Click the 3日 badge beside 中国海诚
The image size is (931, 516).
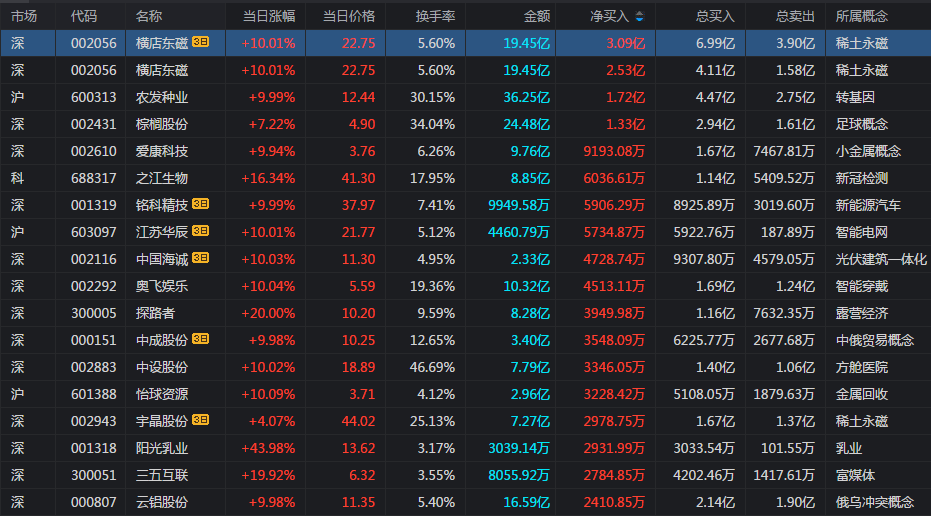point(200,258)
